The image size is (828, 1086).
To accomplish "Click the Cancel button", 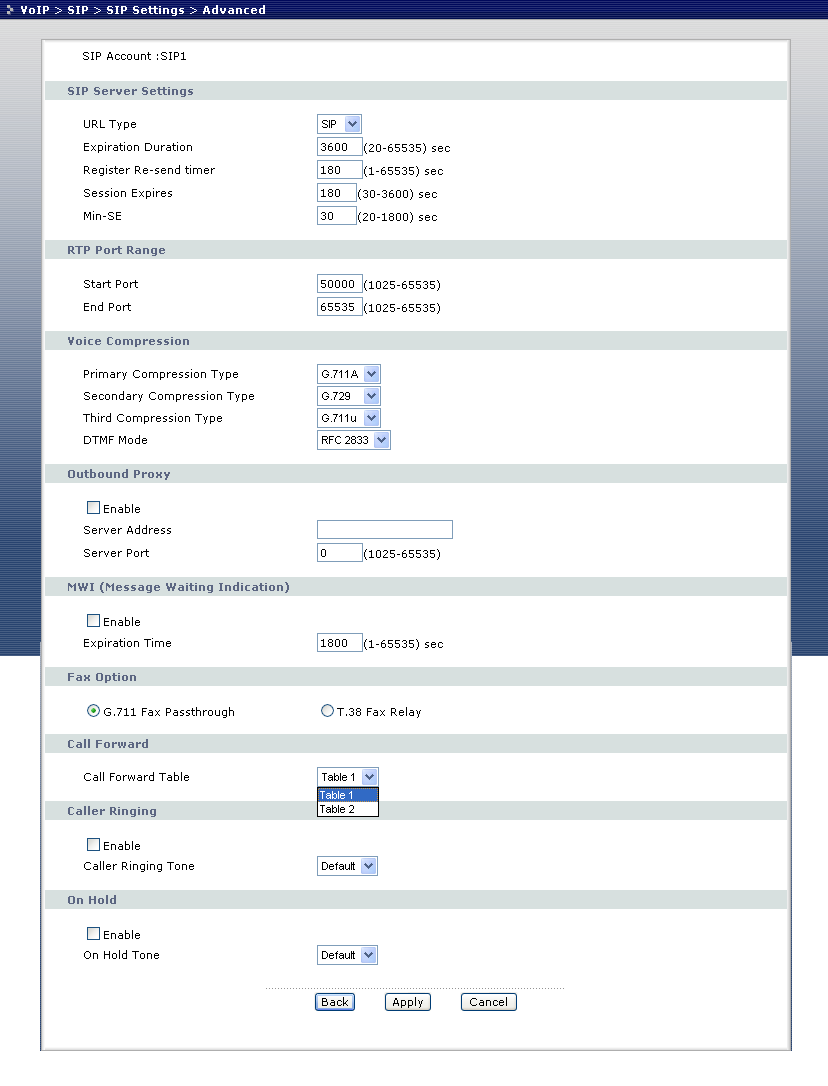I will tap(488, 1002).
